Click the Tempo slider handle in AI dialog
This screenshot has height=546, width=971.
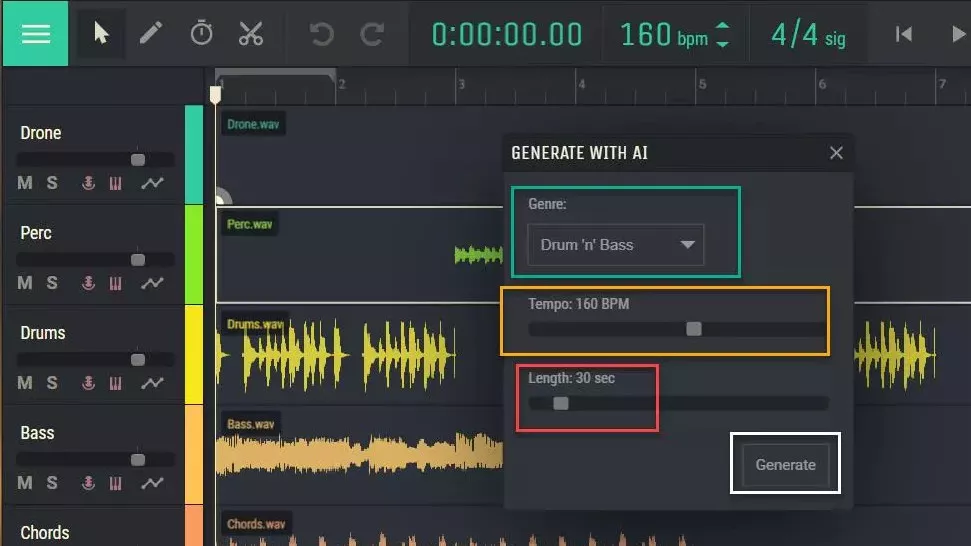pos(694,329)
